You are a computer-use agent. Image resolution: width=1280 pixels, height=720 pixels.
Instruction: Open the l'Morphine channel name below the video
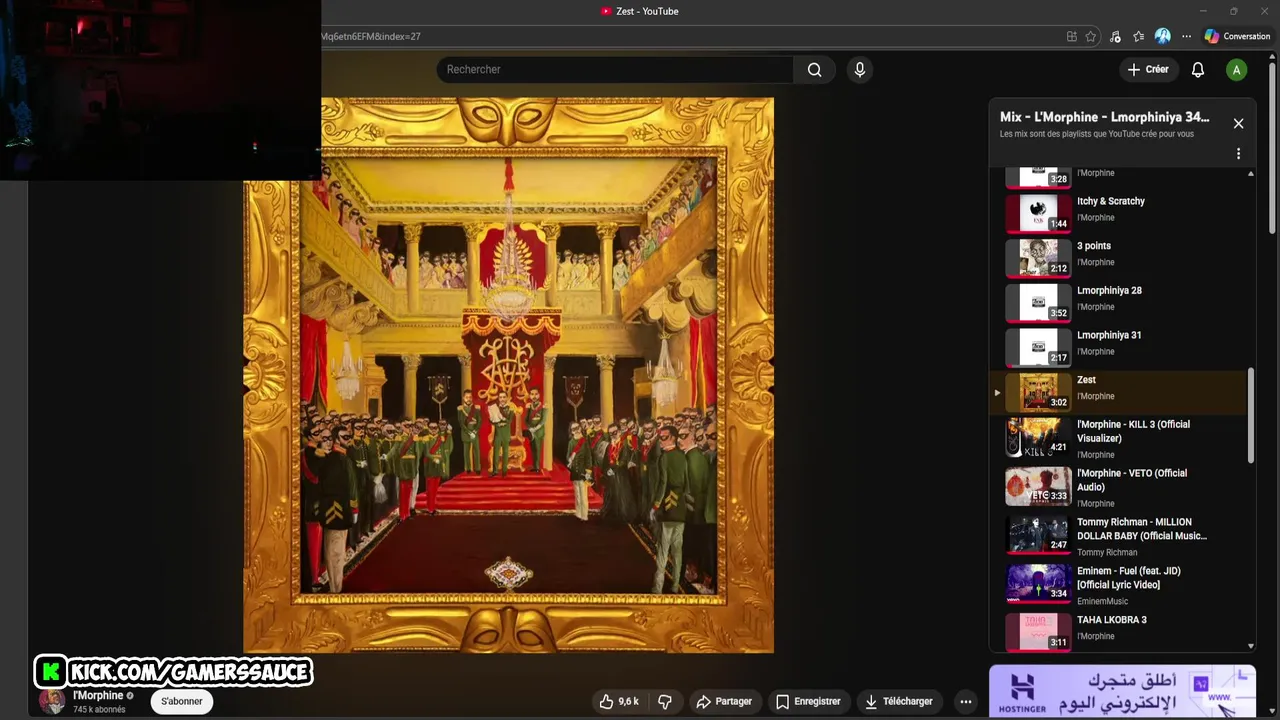98,695
